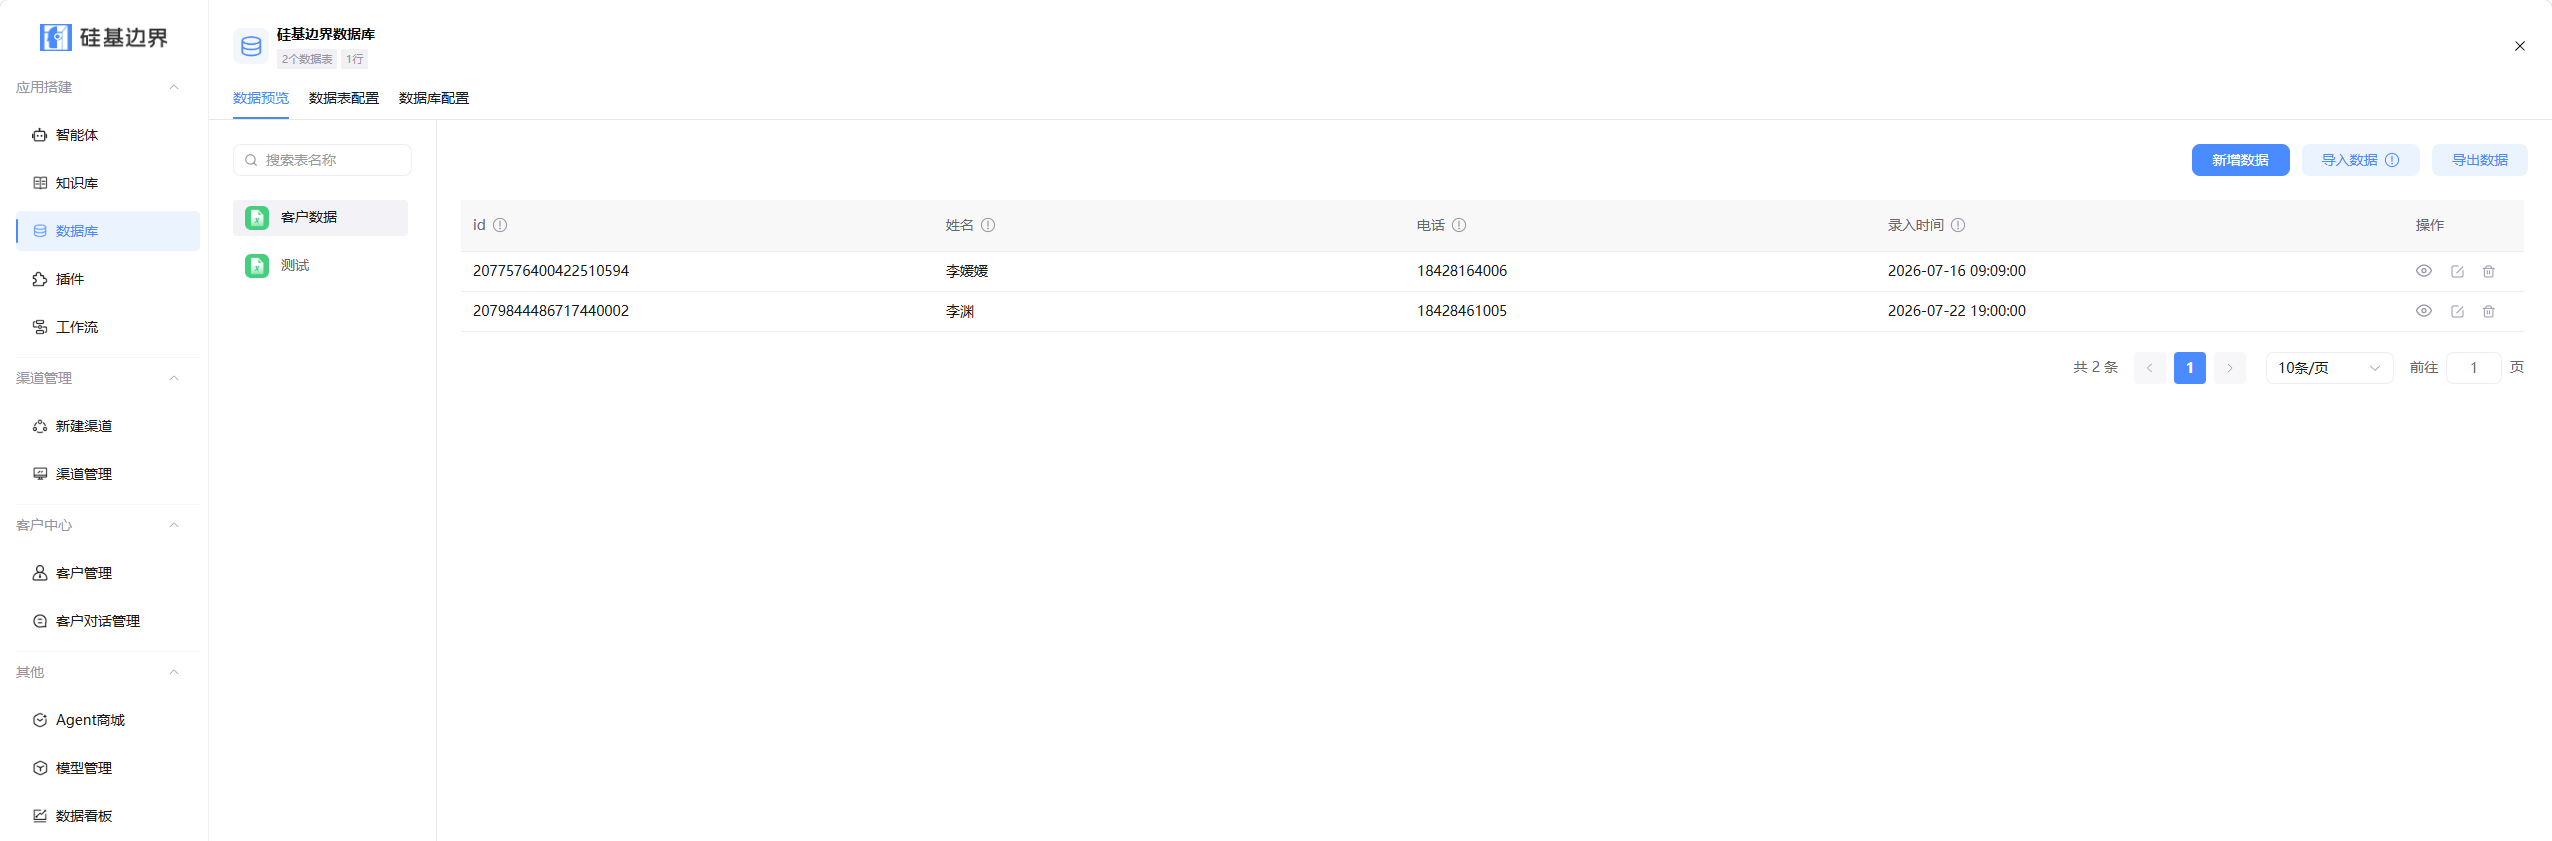
Task: Delete the 李渊 row with trash icon
Action: [2489, 311]
